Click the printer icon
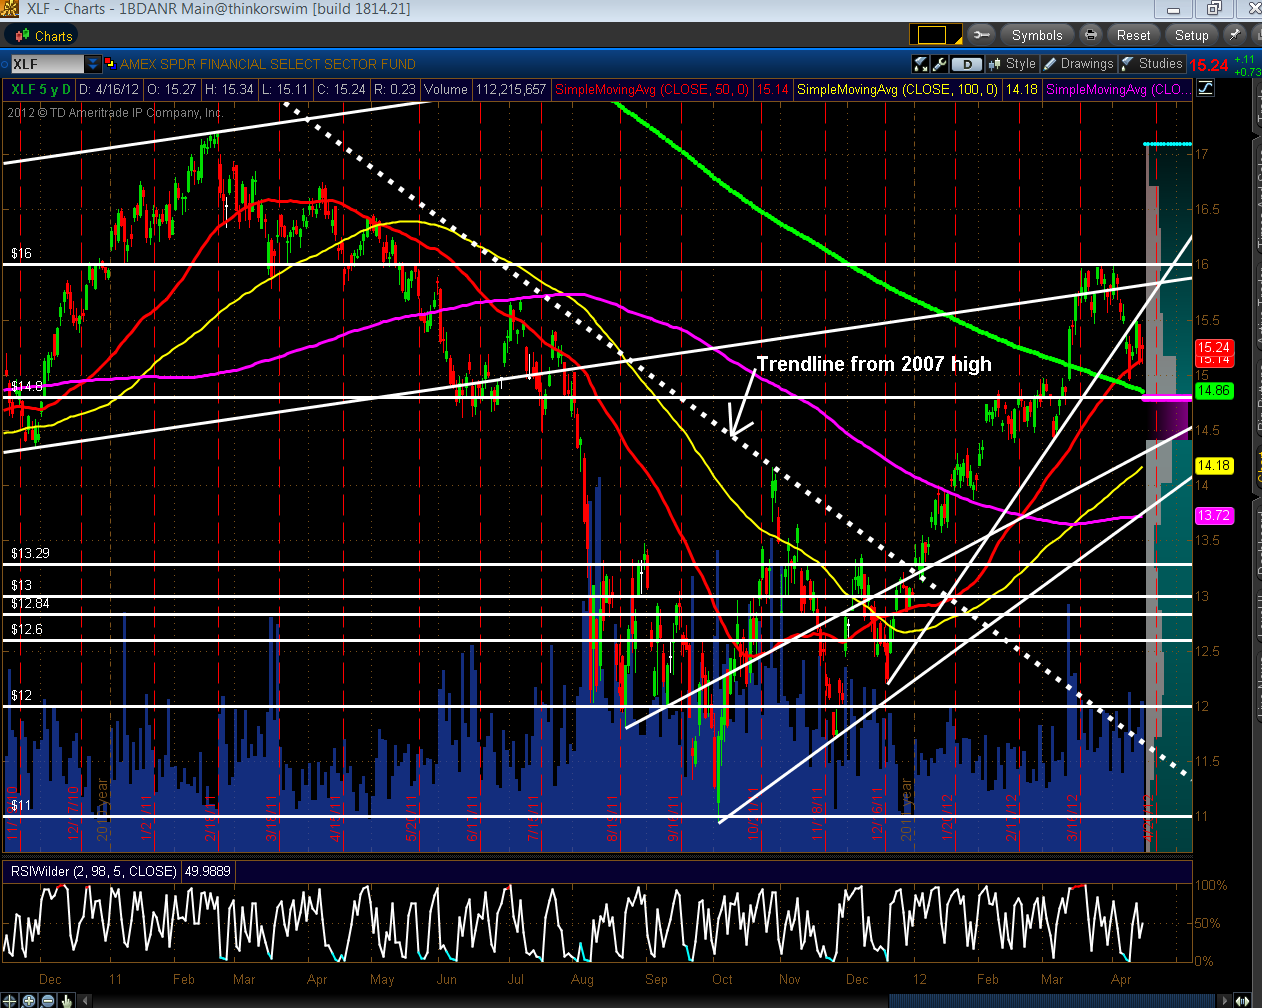 tap(1091, 35)
